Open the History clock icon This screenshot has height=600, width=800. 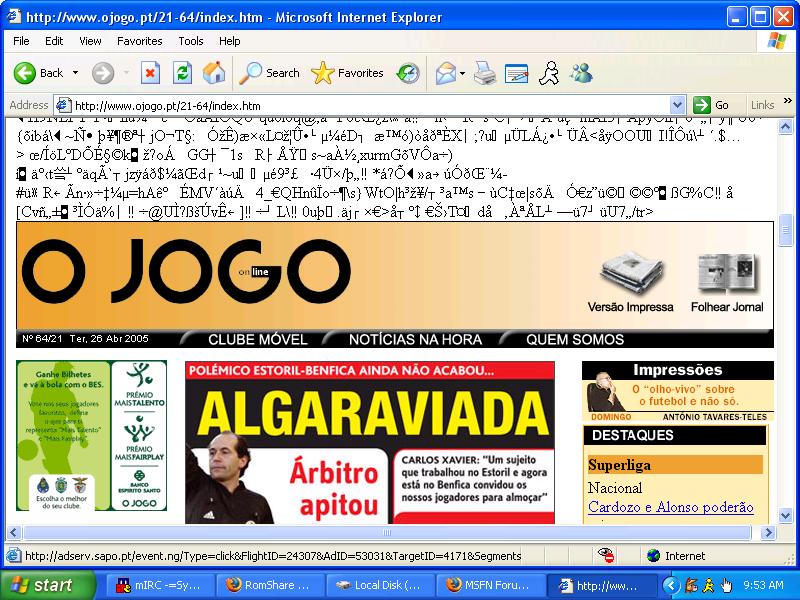coord(408,73)
